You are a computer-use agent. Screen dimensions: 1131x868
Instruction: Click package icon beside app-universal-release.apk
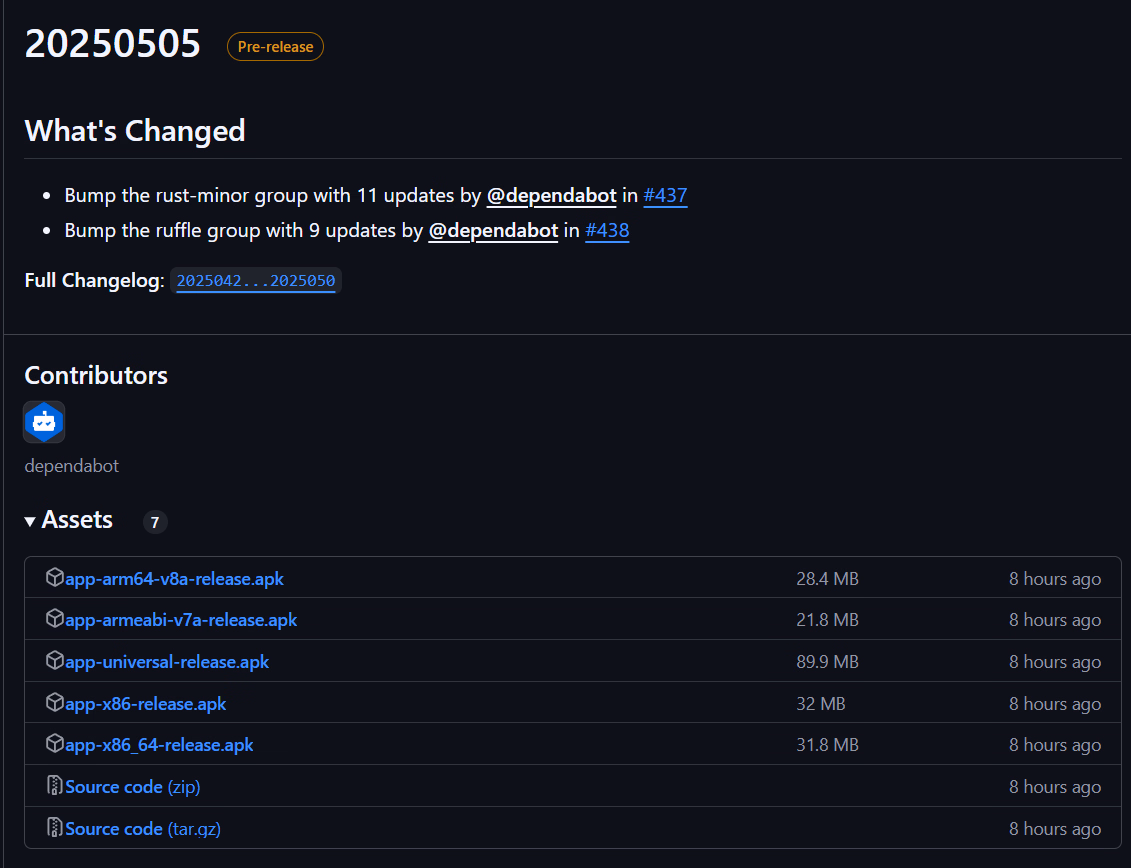55,661
